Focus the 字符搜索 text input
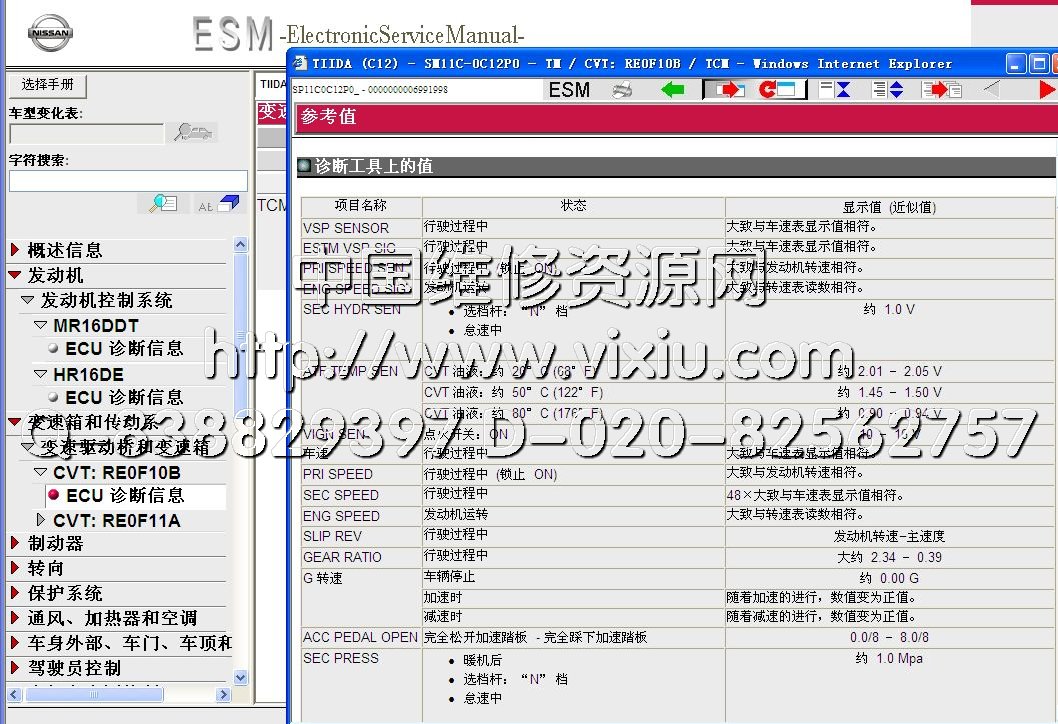1058x724 pixels. [x=128, y=181]
